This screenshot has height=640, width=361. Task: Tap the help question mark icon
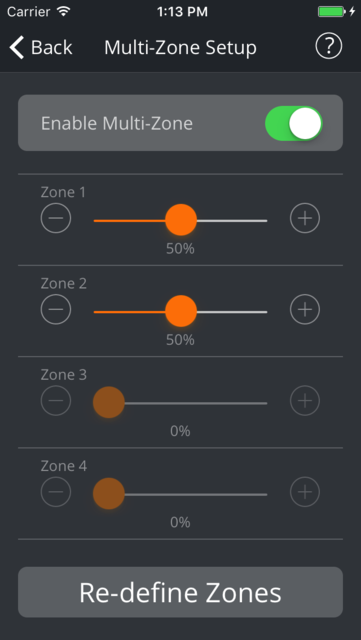click(328, 47)
